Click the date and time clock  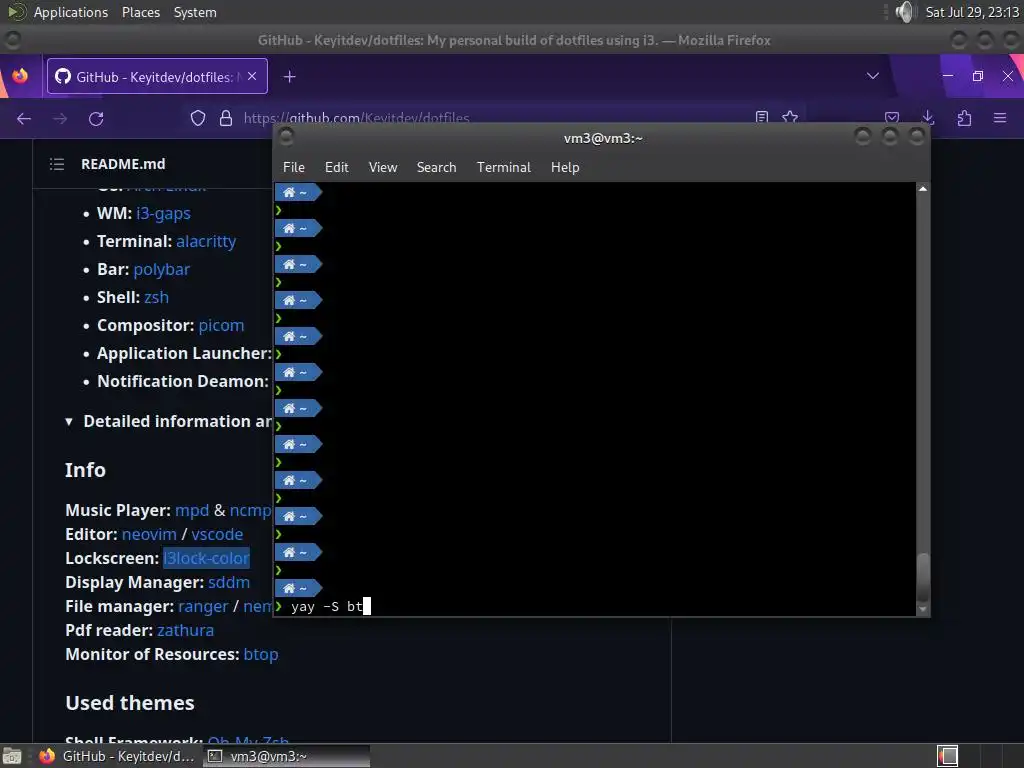pos(972,12)
